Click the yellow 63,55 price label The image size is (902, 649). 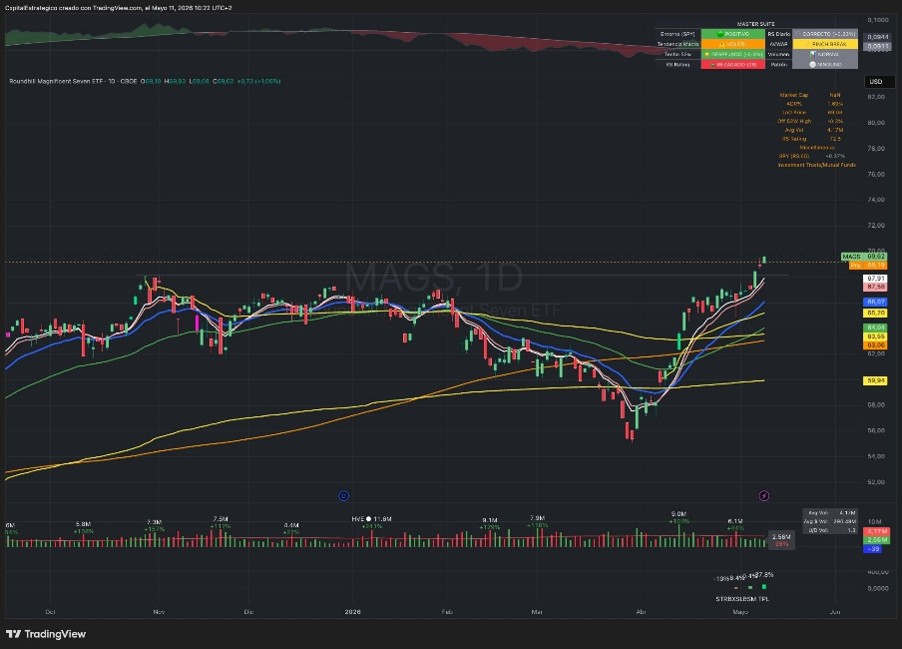(876, 336)
